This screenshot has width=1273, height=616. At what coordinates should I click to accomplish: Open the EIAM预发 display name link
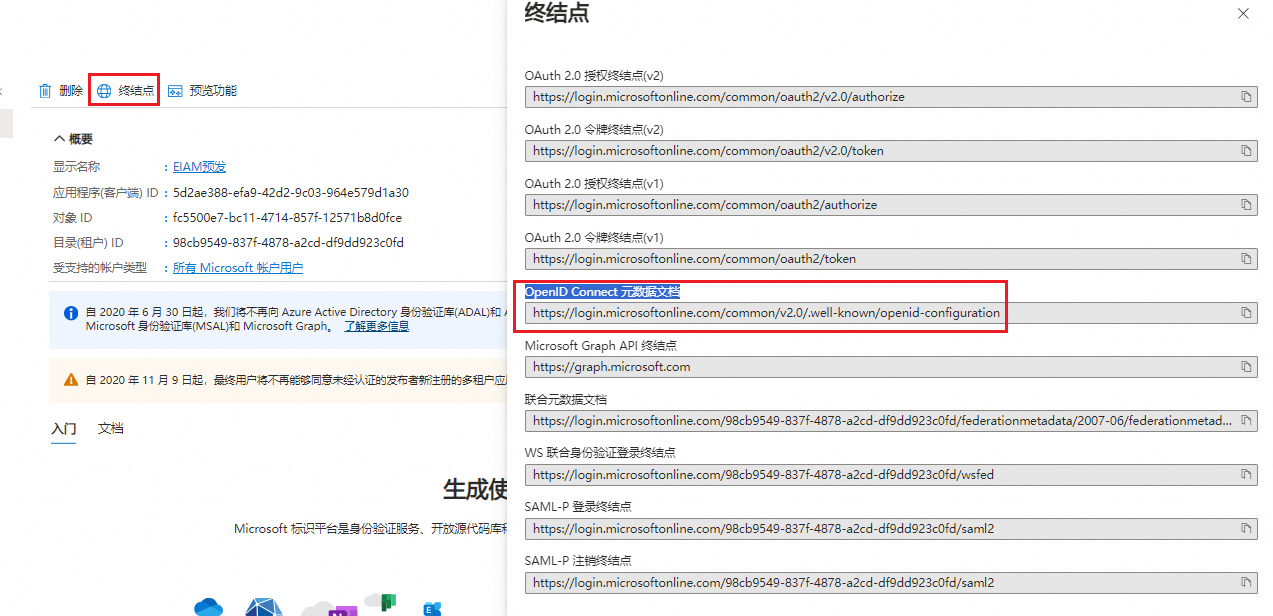[x=199, y=167]
